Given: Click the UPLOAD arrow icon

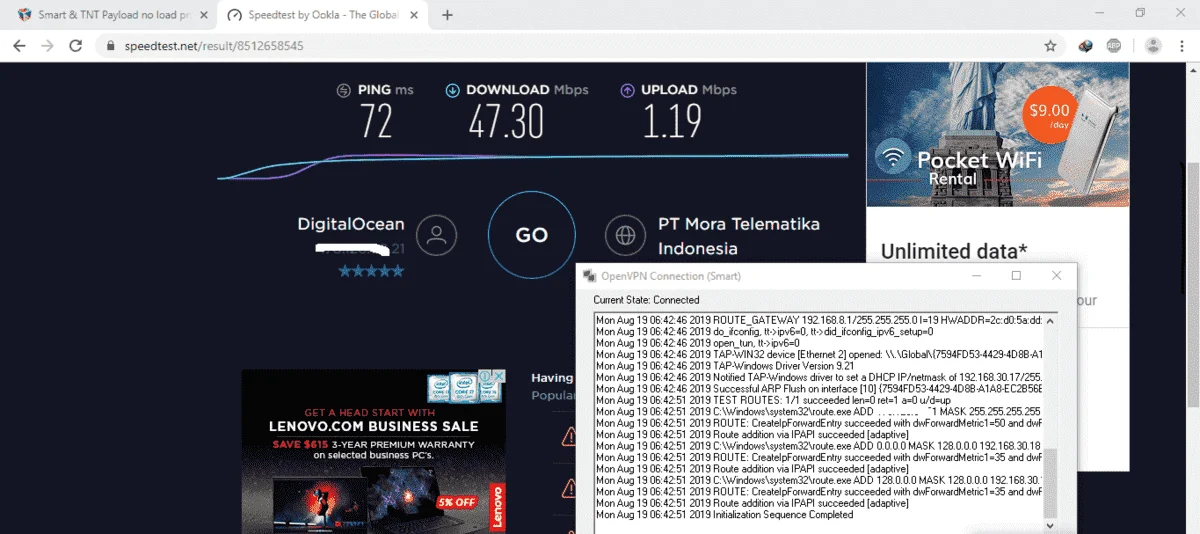Looking at the screenshot, I should 627,90.
